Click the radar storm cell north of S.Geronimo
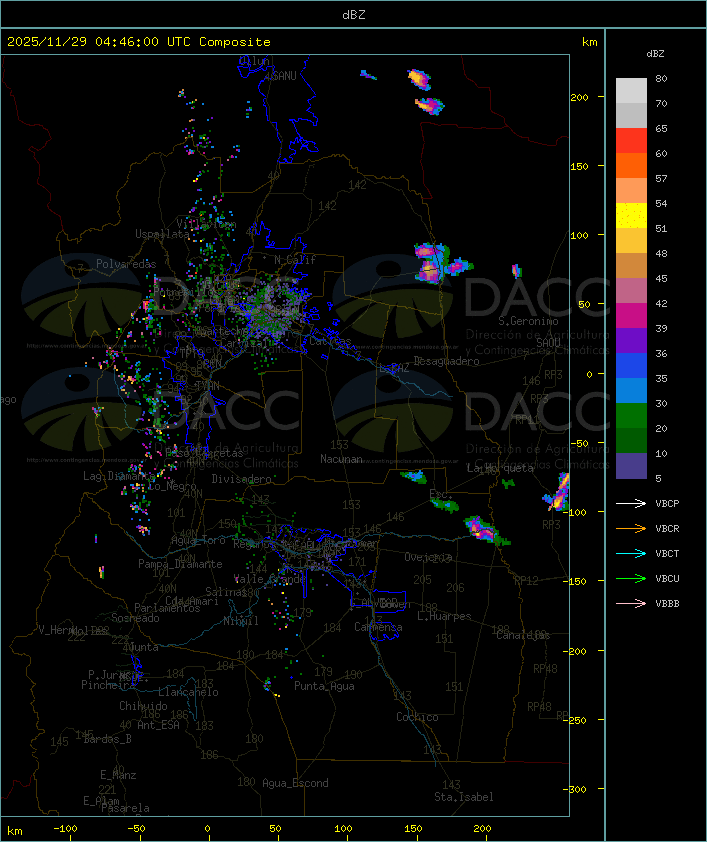Image resolution: width=707 pixels, height=842 pixels. [x=516, y=271]
